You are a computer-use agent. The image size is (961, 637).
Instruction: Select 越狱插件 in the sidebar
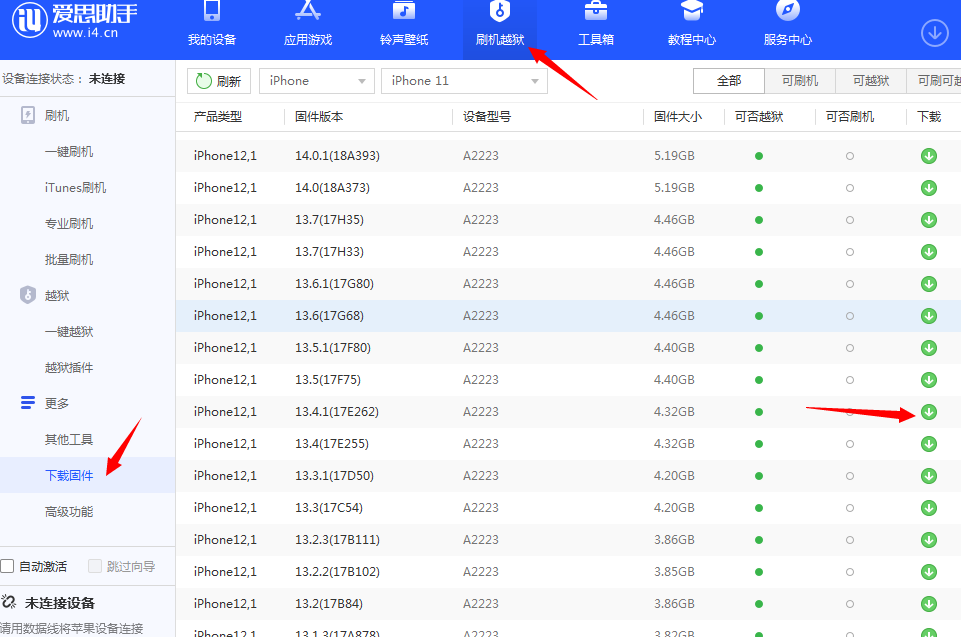coord(69,368)
